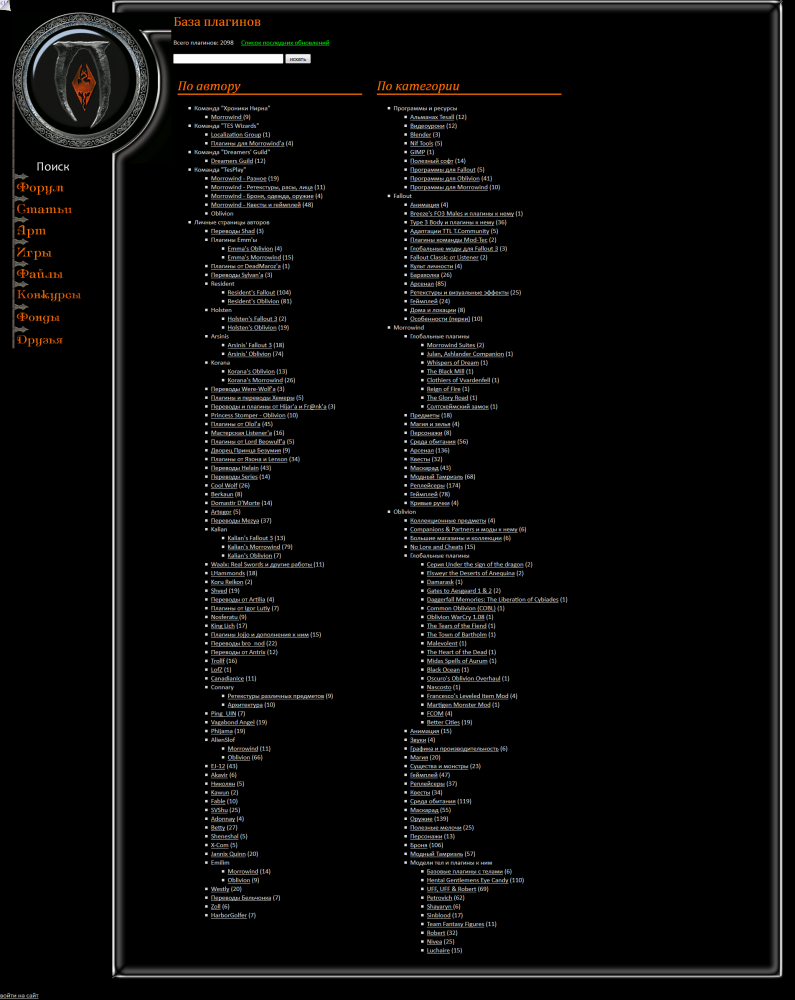Open Better Cities link
The image size is (795, 1000).
point(443,723)
